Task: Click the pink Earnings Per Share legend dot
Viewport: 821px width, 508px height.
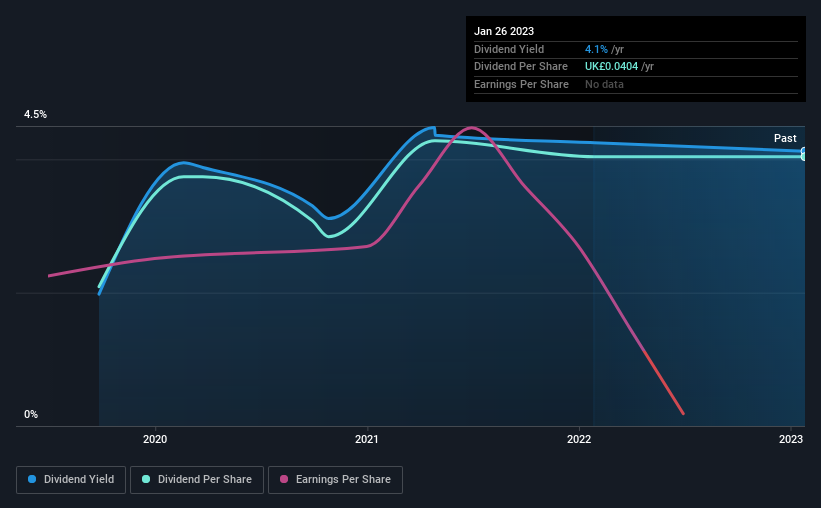Action: (284, 479)
